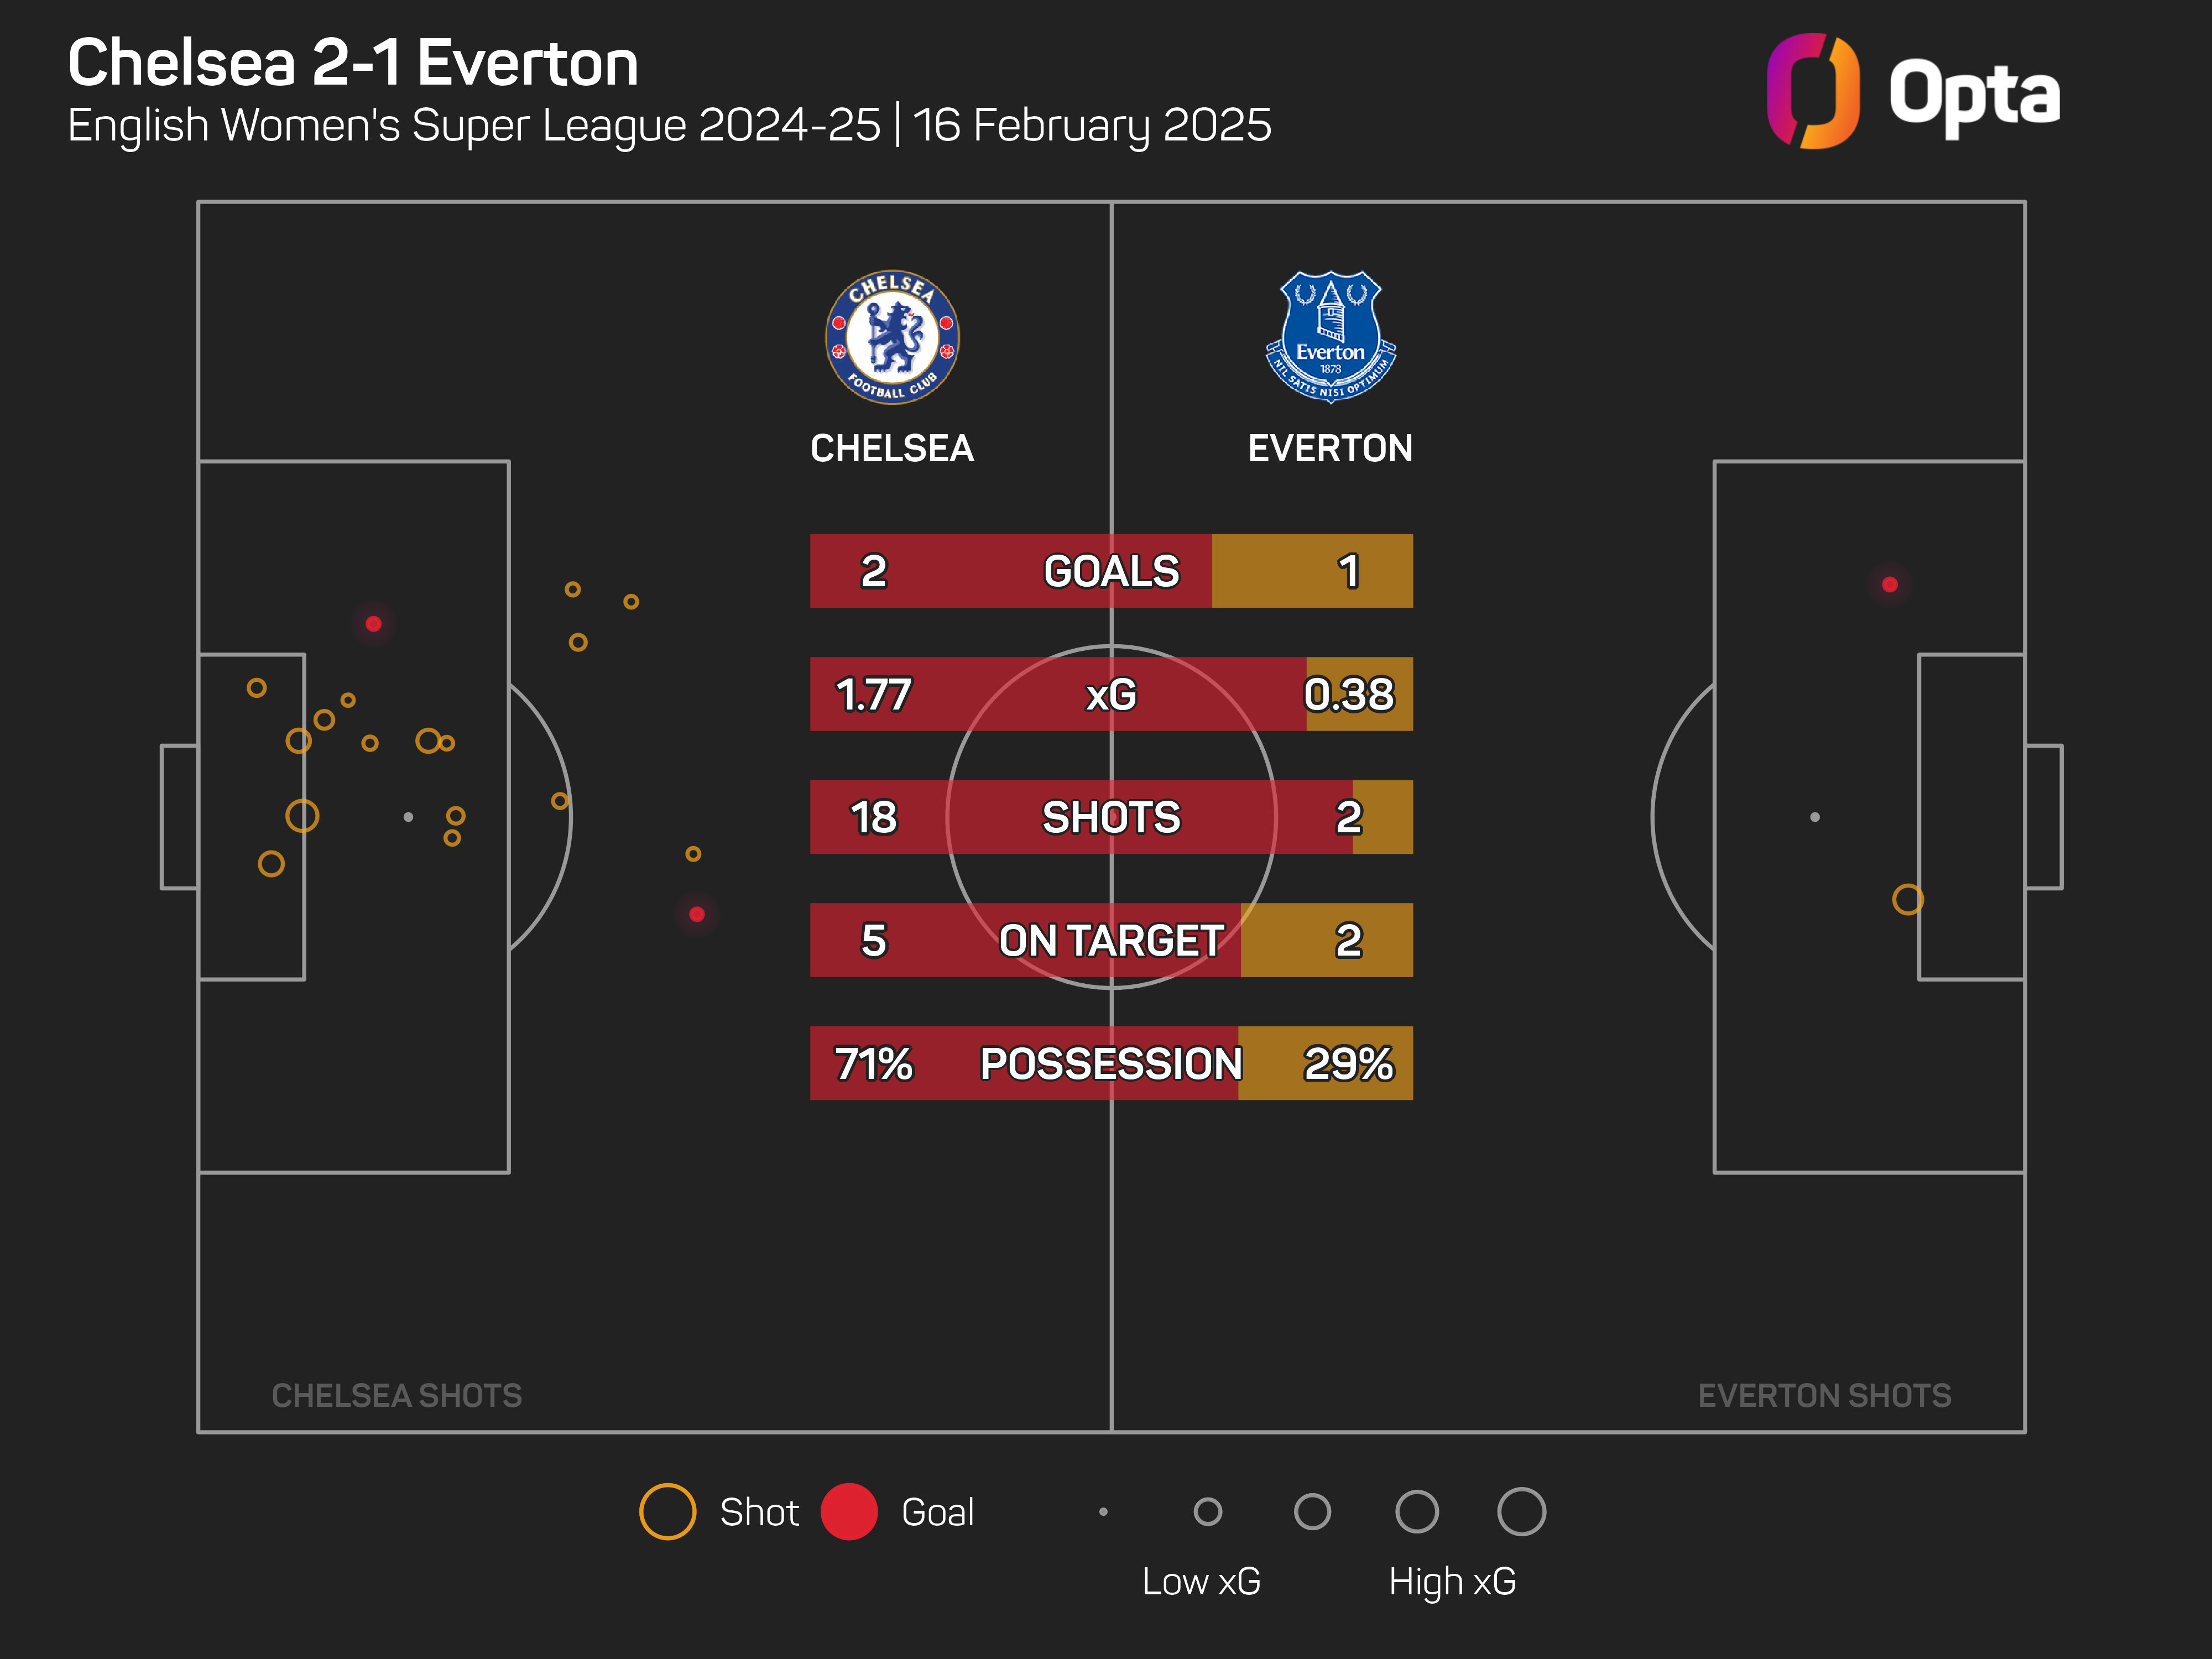Click the EVERTON SHOTS pitch label
The image size is (2212, 1659).
coord(1823,1395)
